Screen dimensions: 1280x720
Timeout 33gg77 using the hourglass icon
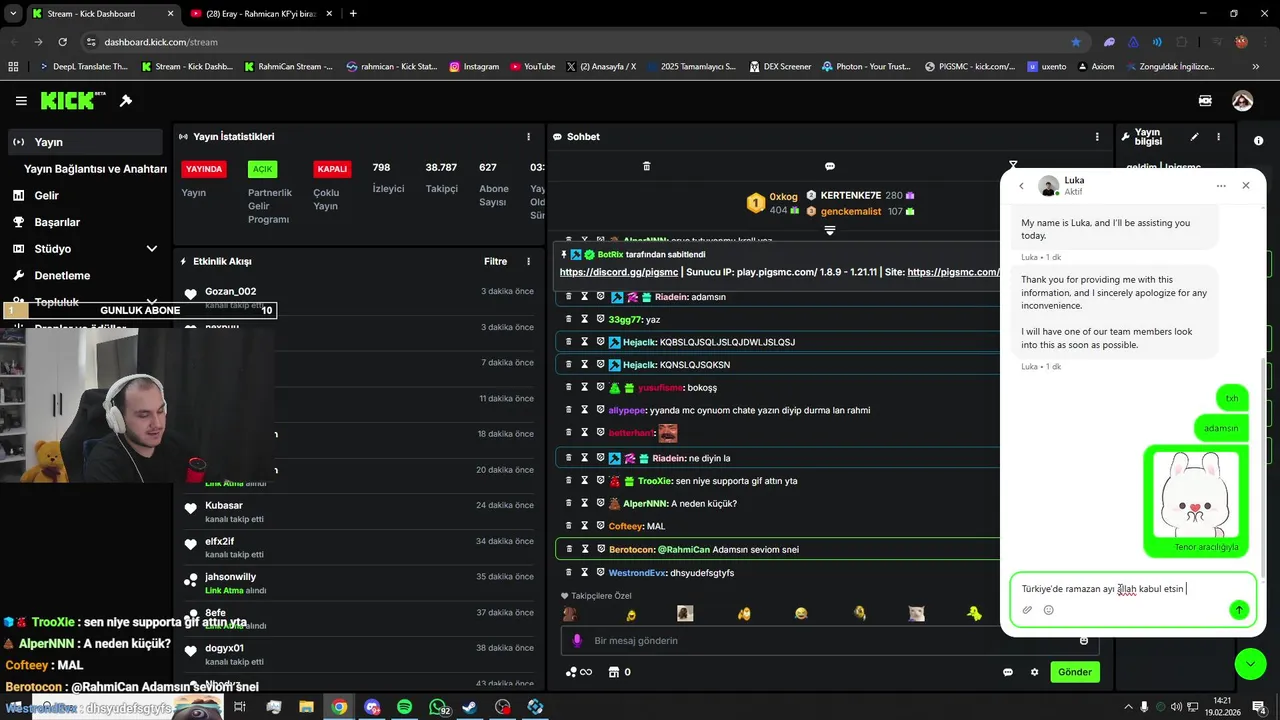pyautogui.click(x=585, y=320)
